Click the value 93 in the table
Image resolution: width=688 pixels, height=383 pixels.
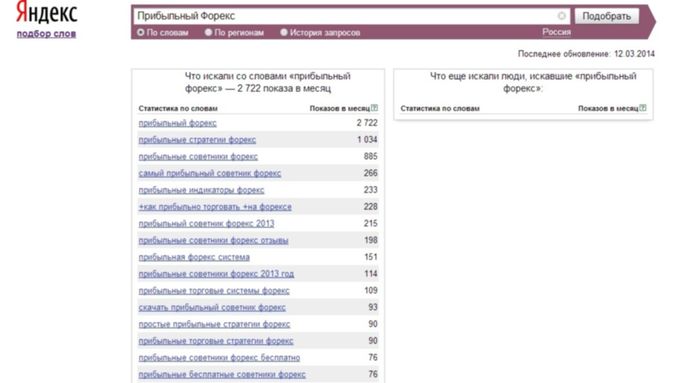pos(373,307)
